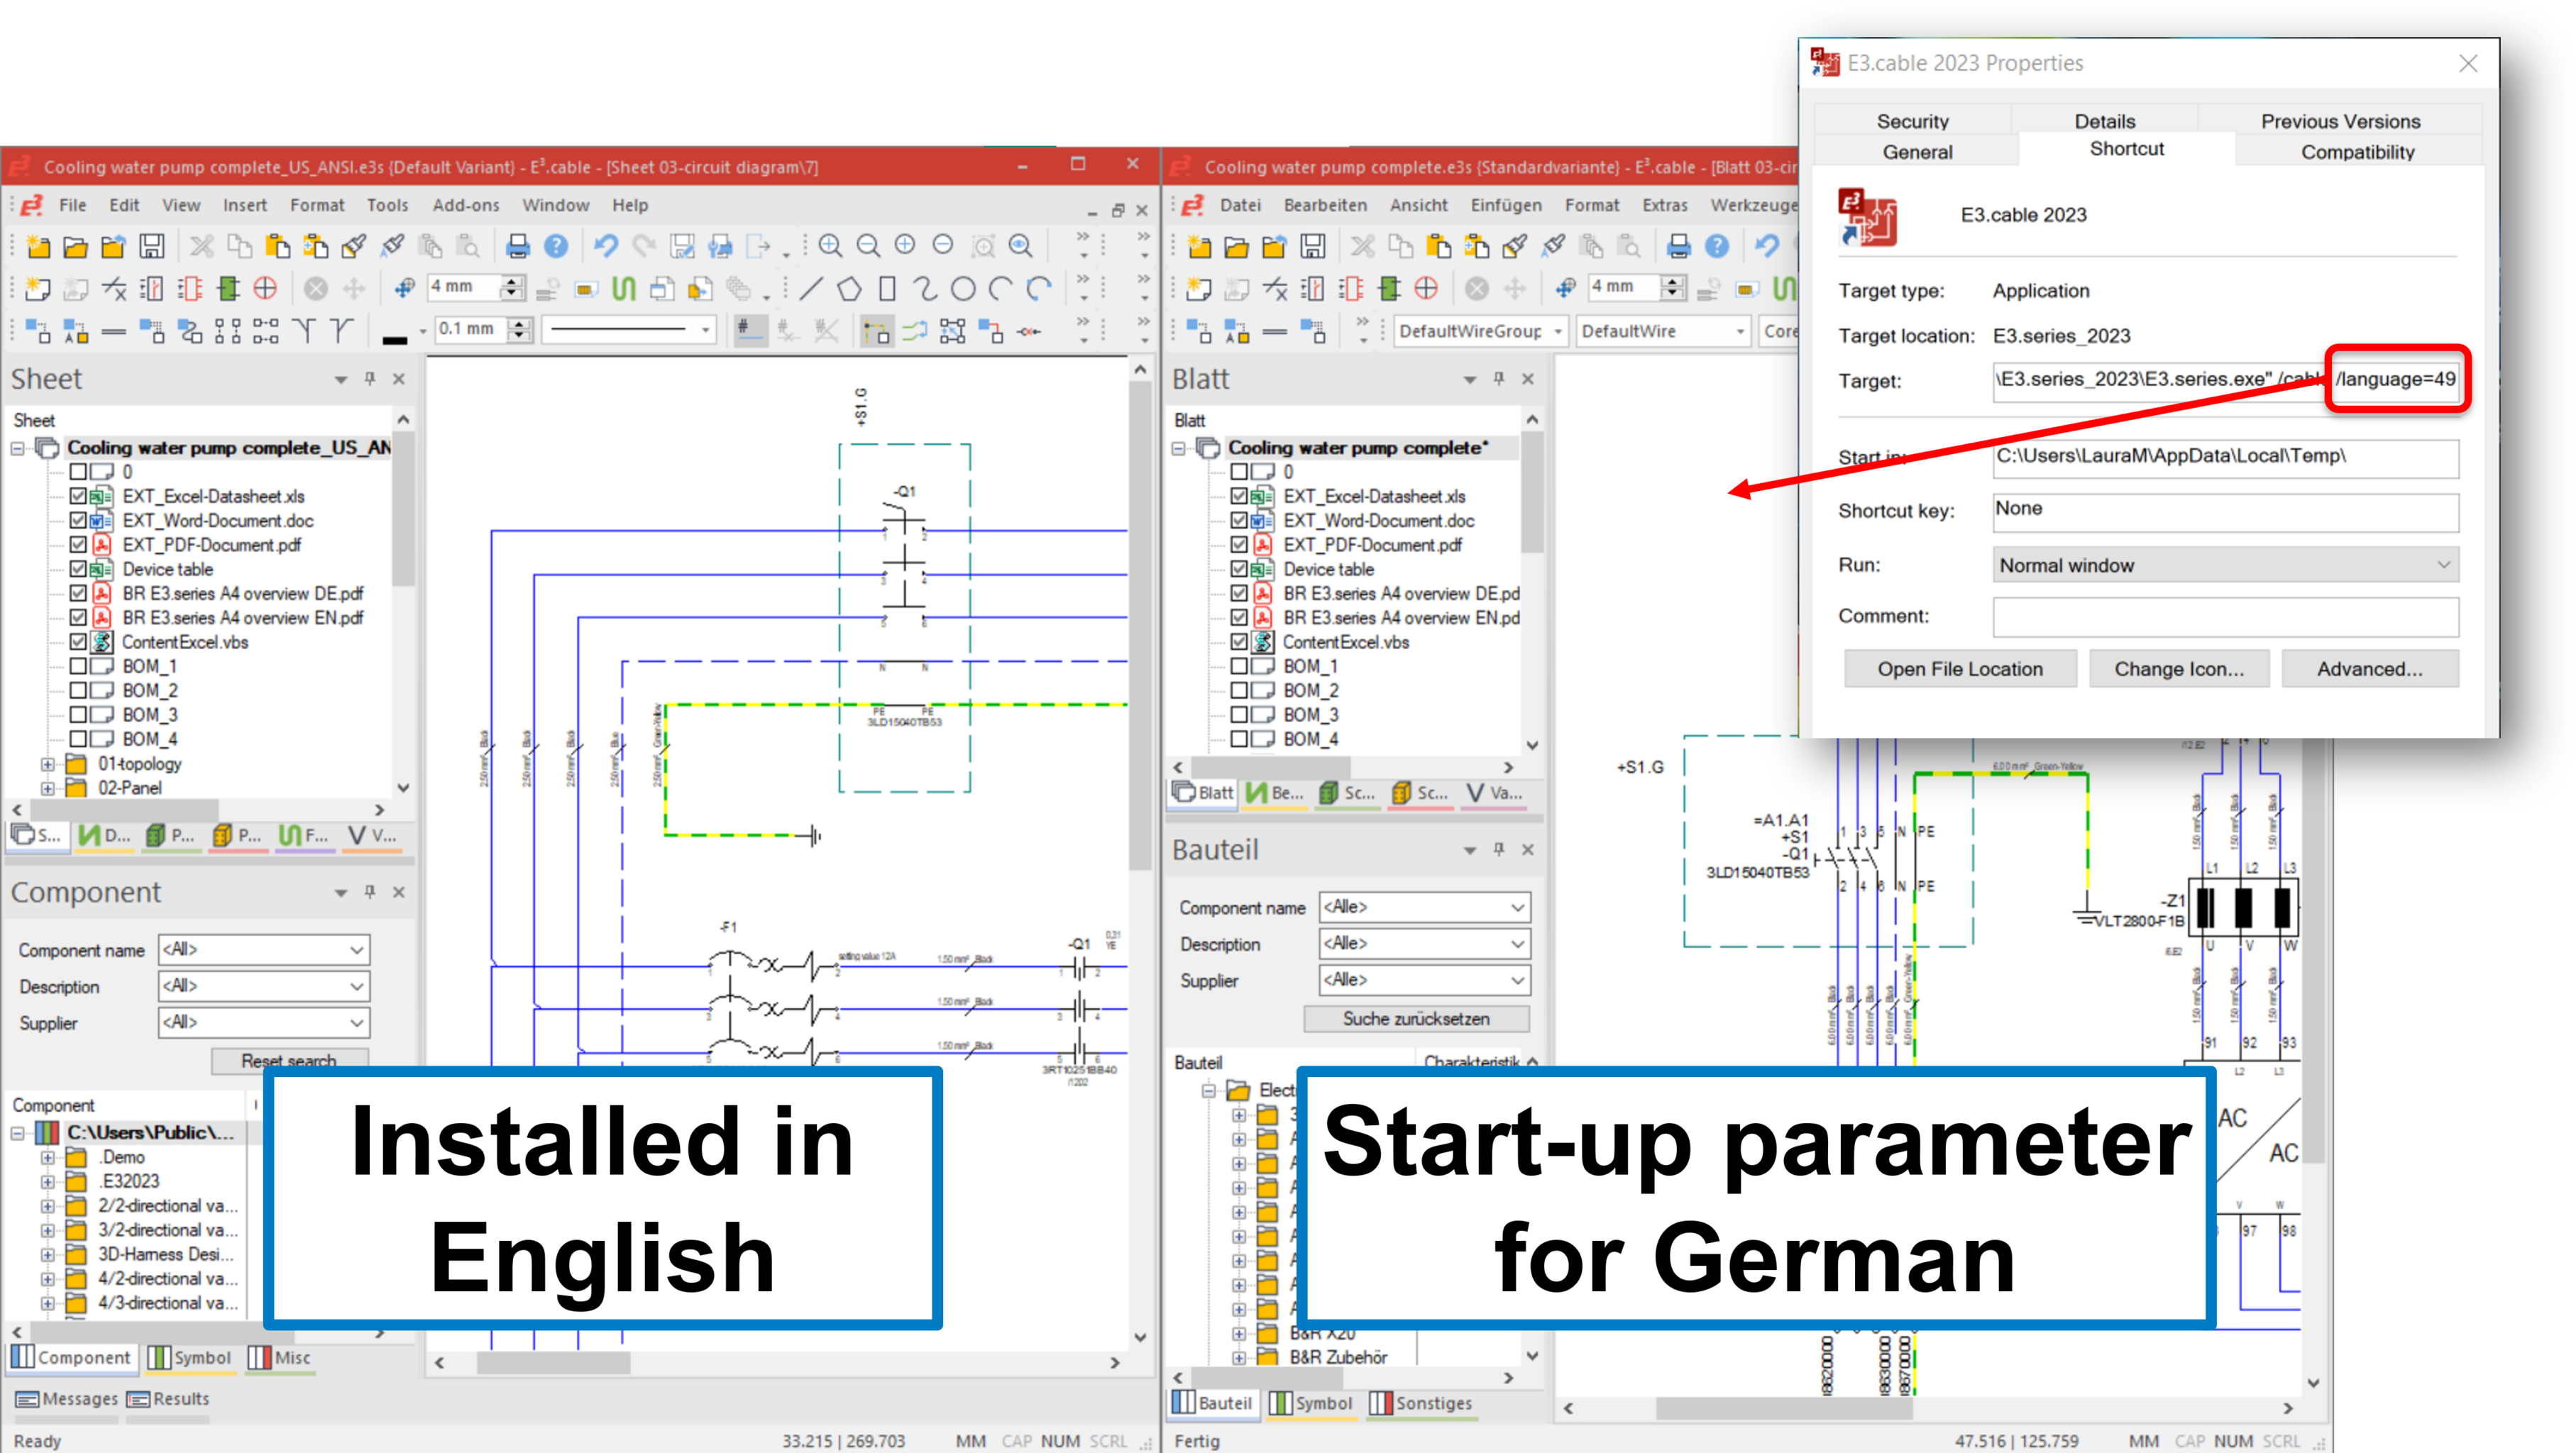
Task: Click Zoom In magnifier in English toolbar
Action: tap(830, 246)
